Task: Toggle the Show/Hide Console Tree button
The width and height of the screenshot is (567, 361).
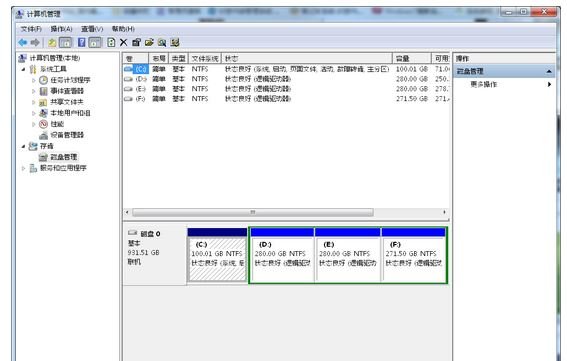Action: (65, 43)
